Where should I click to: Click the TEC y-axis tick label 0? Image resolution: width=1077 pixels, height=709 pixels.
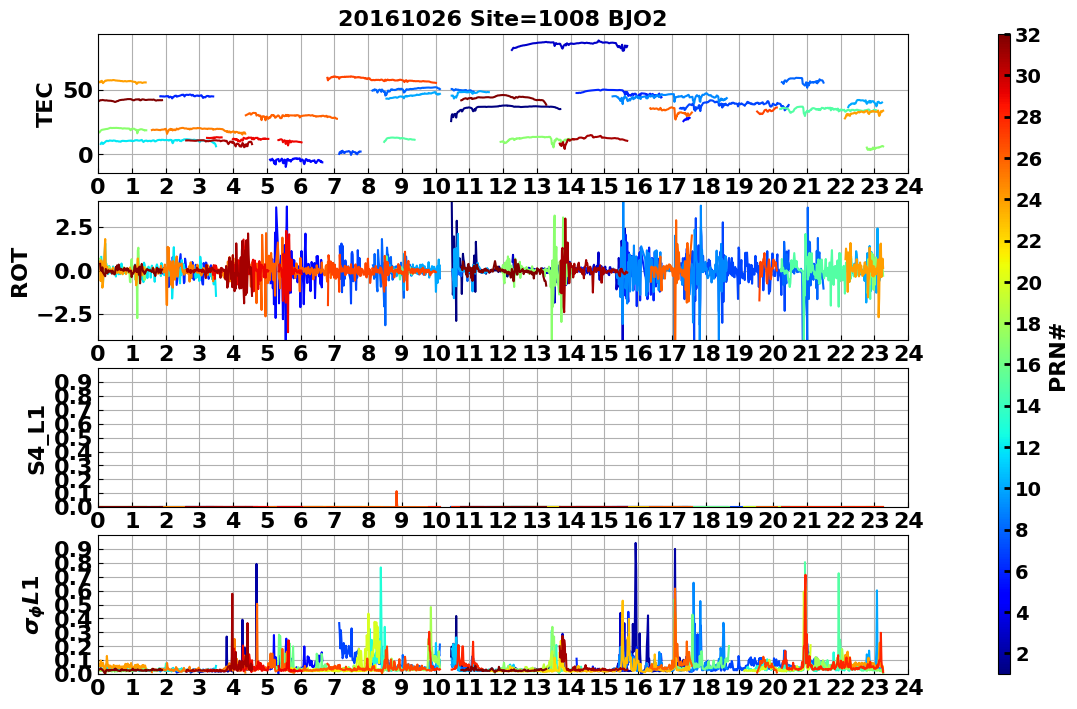point(85,155)
